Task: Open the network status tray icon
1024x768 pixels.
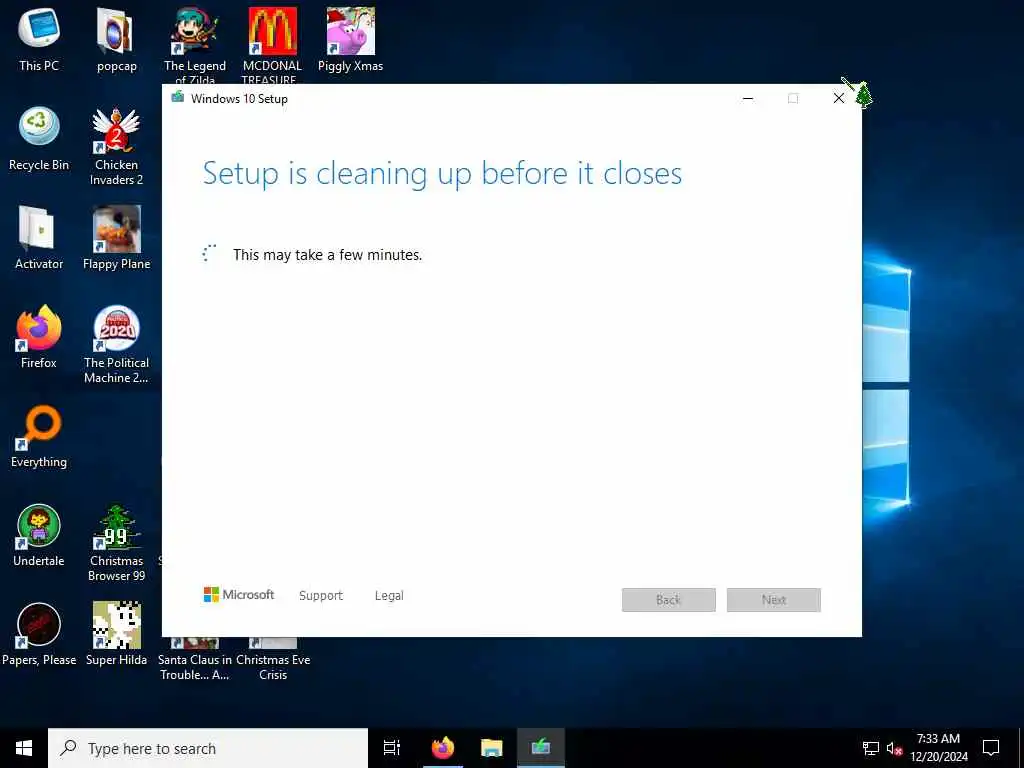Action: click(871, 748)
